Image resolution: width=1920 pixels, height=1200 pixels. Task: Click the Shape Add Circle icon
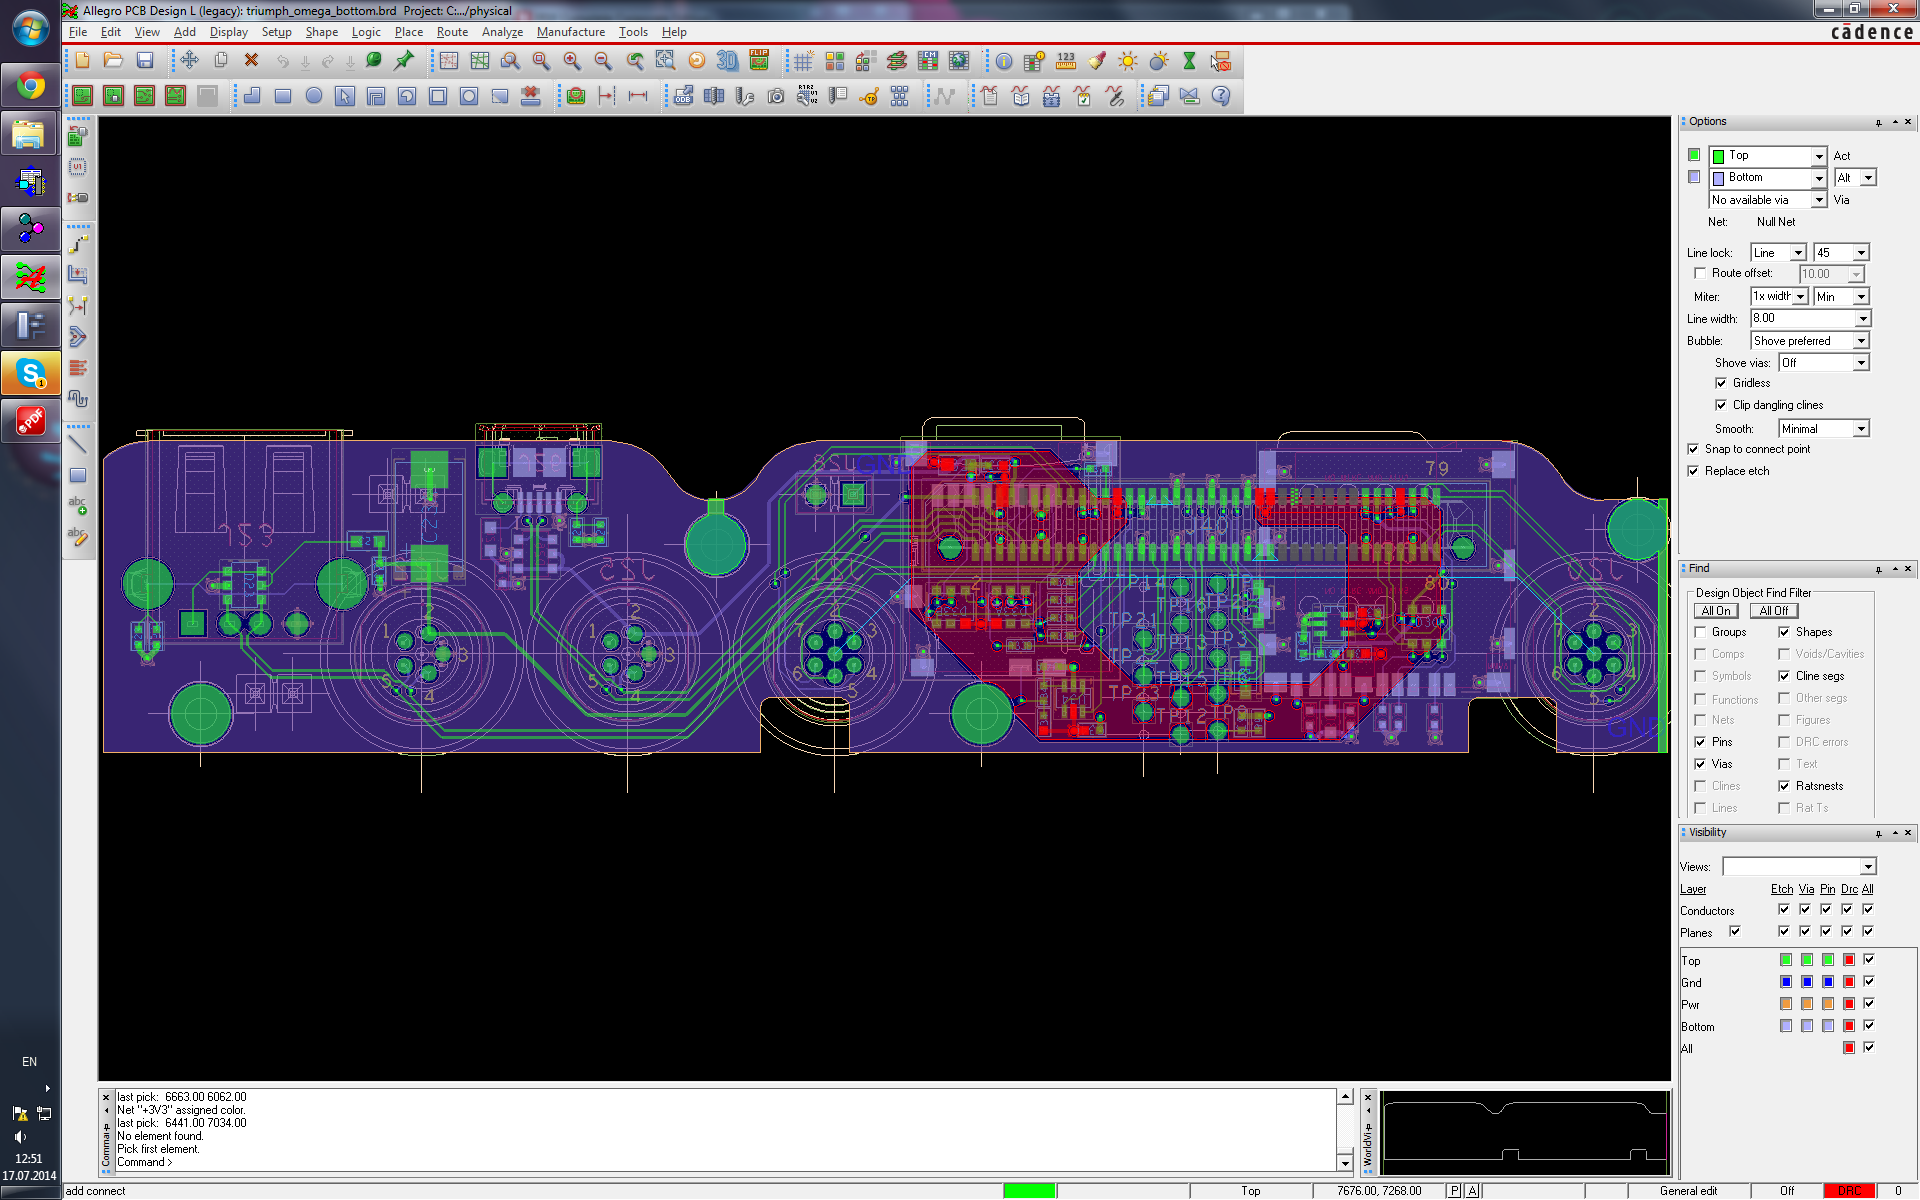tap(314, 96)
